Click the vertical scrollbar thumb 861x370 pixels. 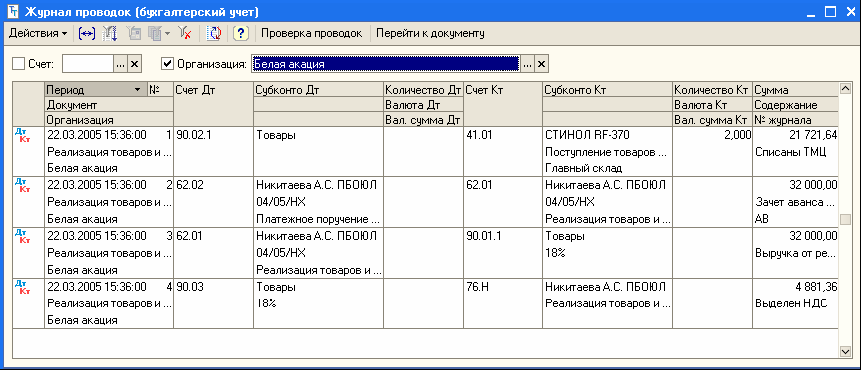pos(845,219)
